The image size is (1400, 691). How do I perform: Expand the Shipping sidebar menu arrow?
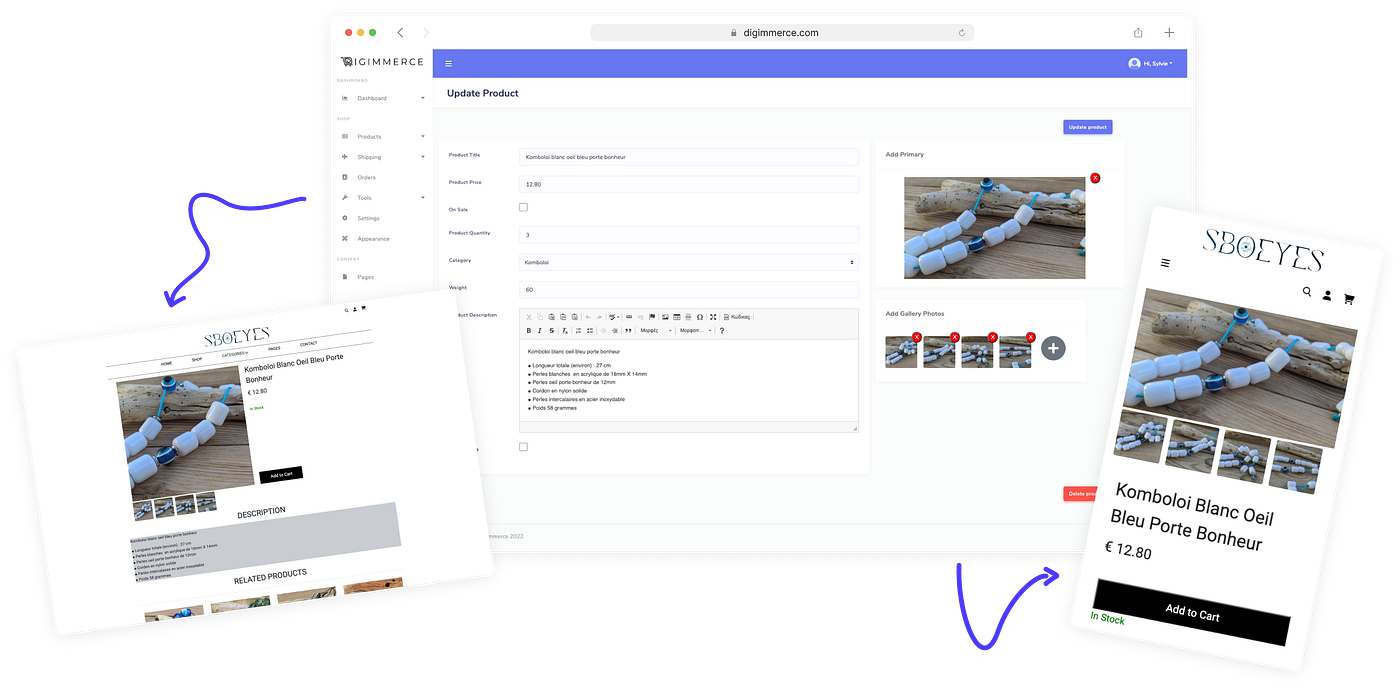(423, 157)
